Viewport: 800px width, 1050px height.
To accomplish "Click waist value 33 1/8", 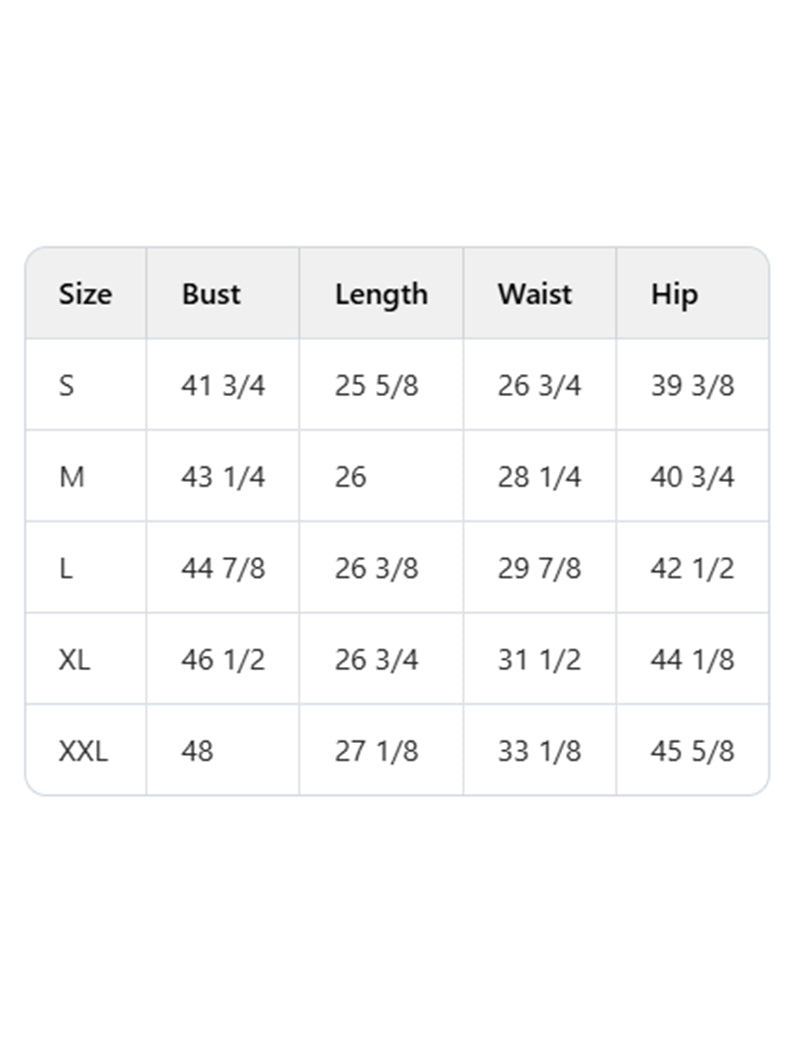I will coord(539,751).
